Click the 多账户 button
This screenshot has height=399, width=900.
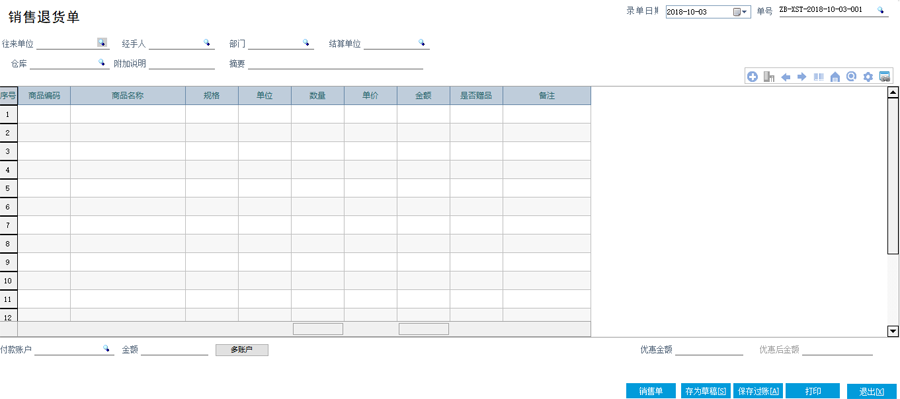242,350
